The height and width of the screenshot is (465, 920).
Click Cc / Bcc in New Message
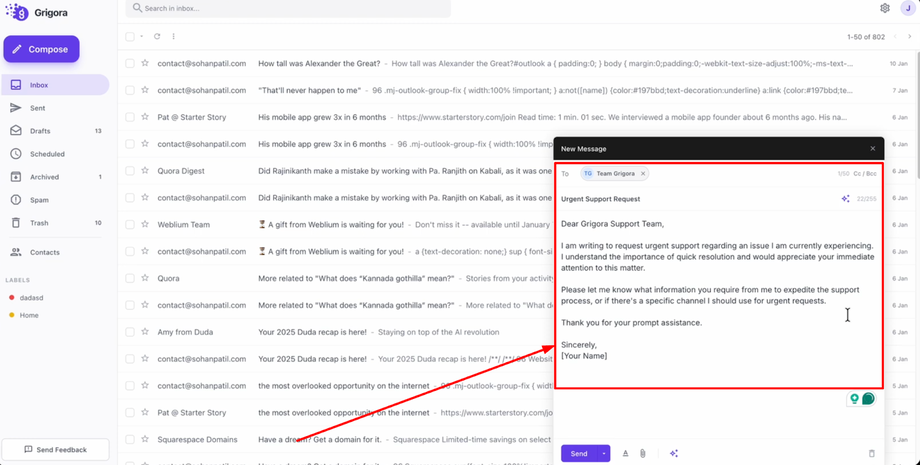[x=865, y=174]
